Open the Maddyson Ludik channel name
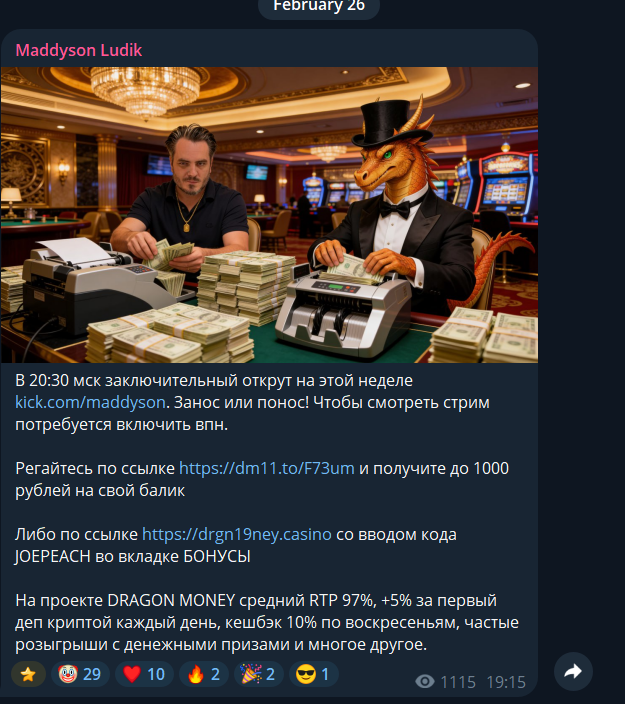 [79, 50]
